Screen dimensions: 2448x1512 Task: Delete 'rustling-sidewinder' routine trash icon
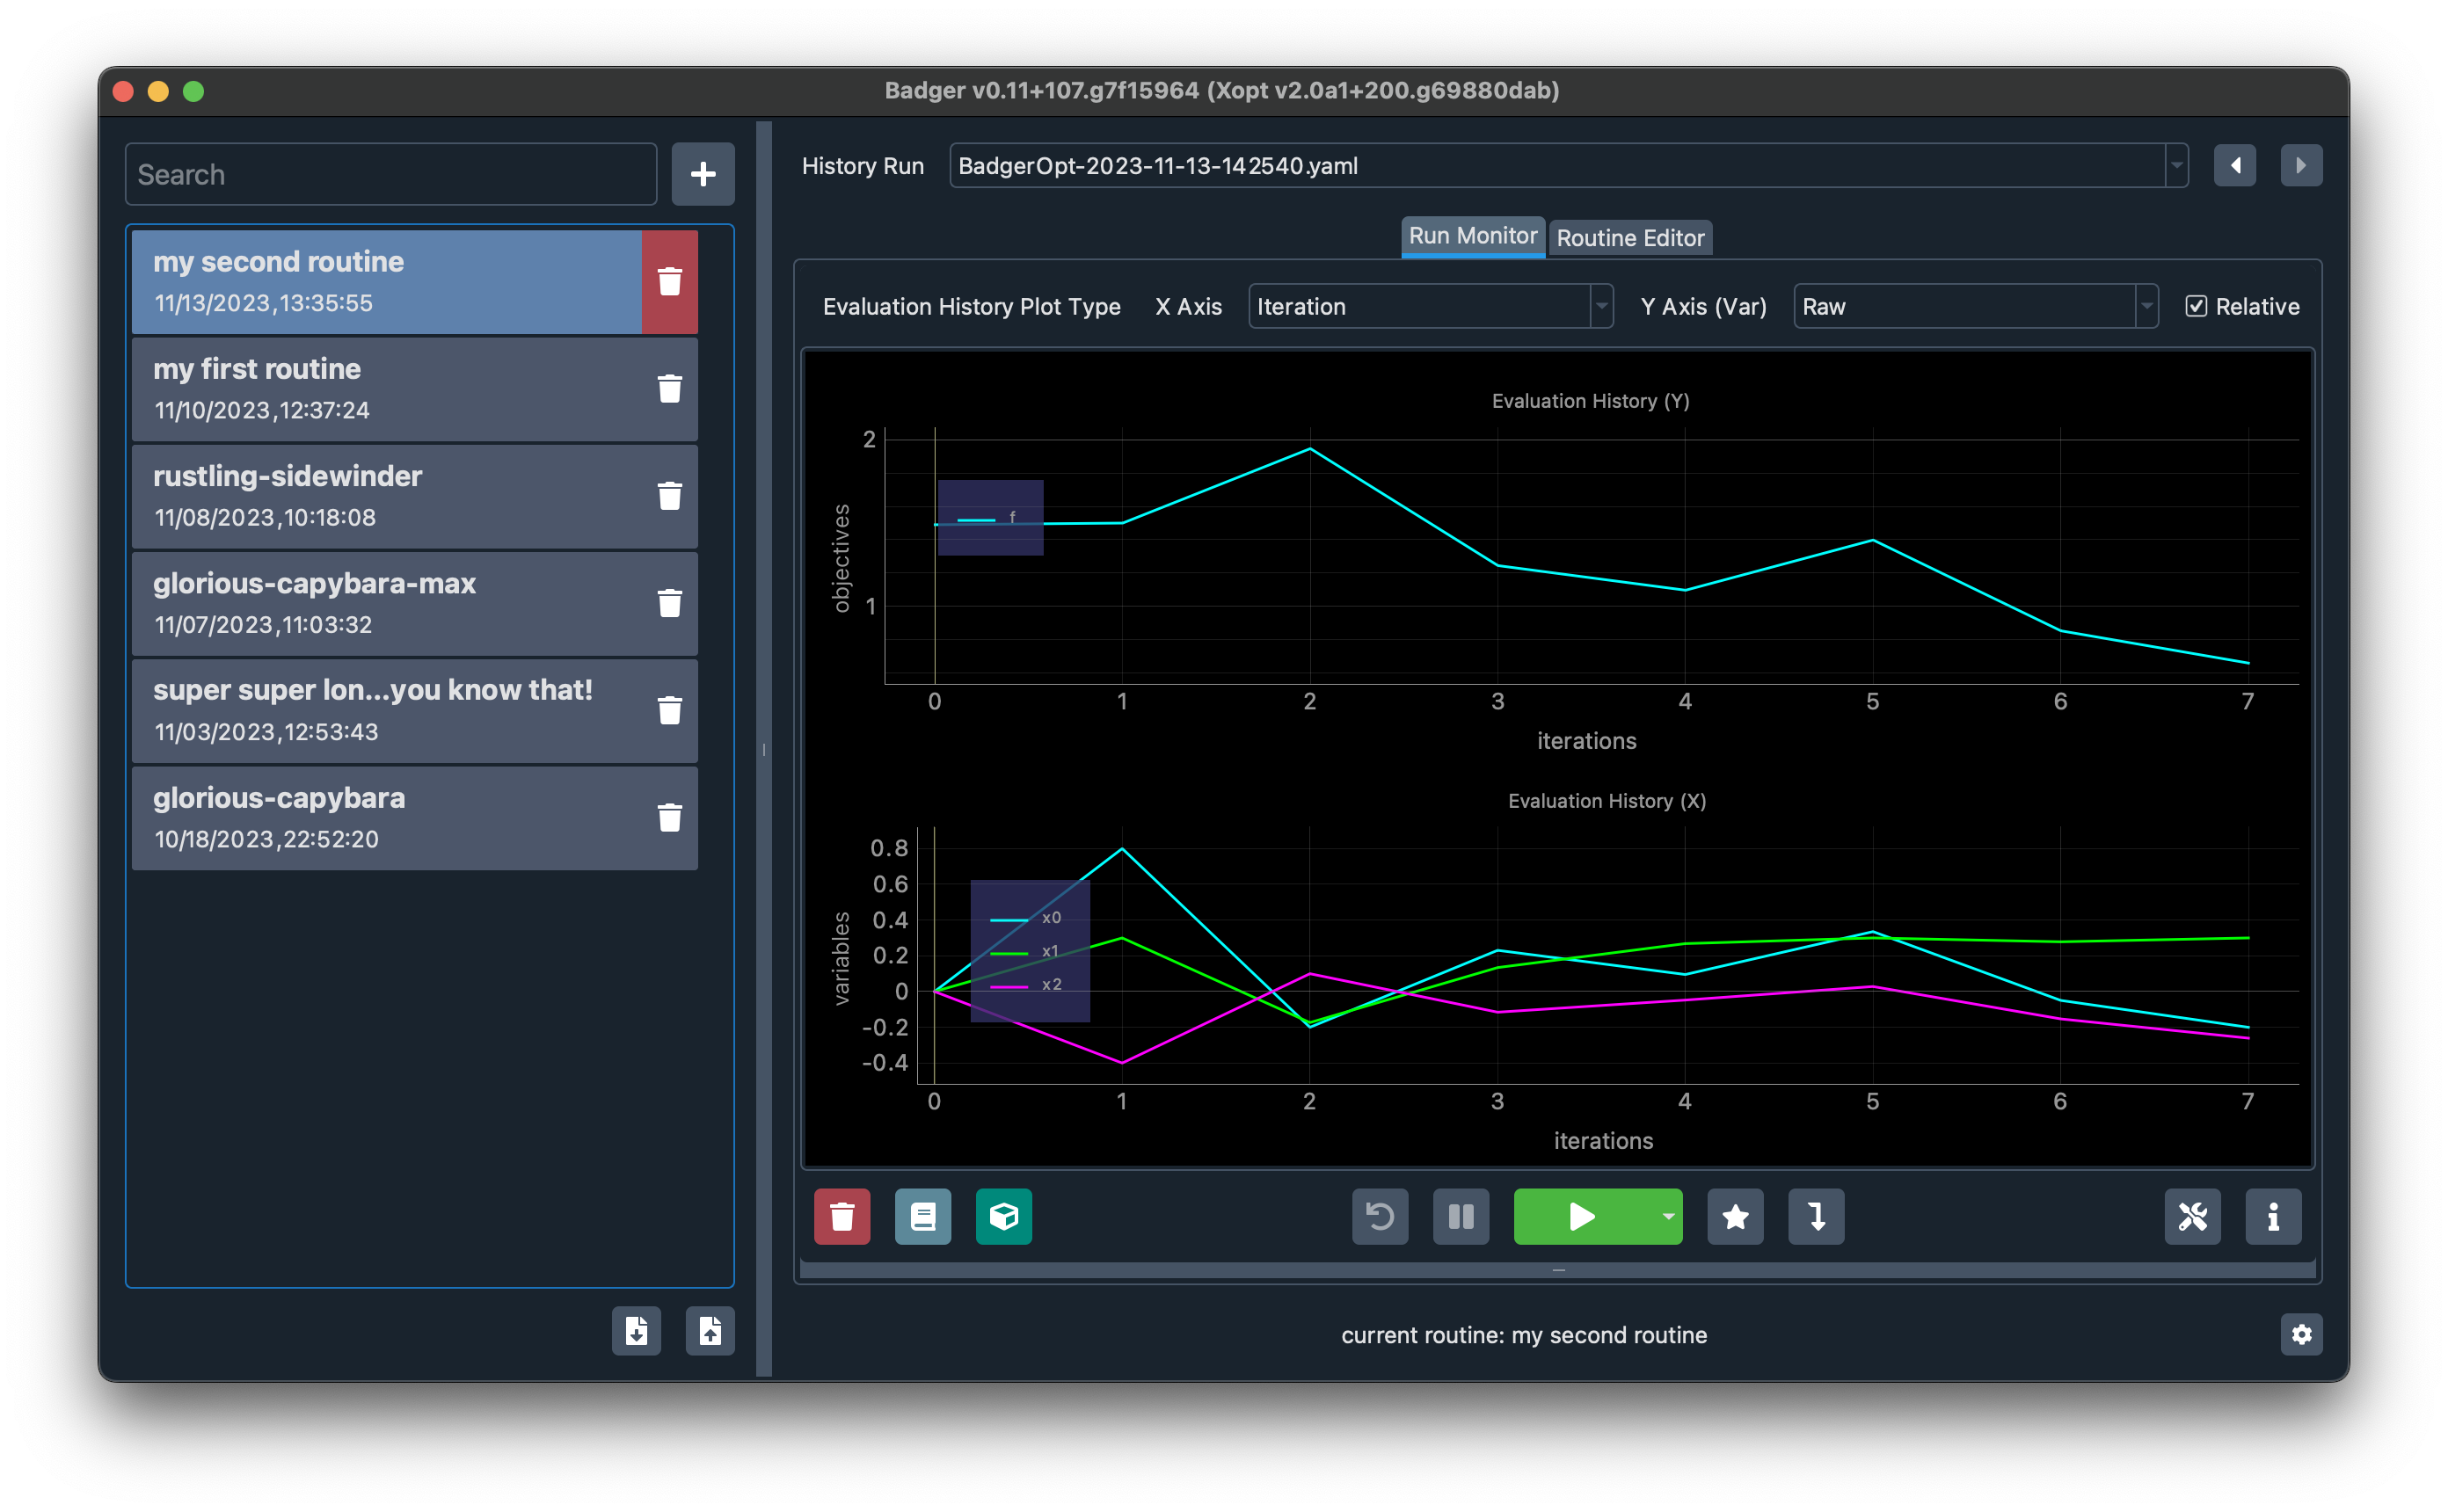point(669,496)
